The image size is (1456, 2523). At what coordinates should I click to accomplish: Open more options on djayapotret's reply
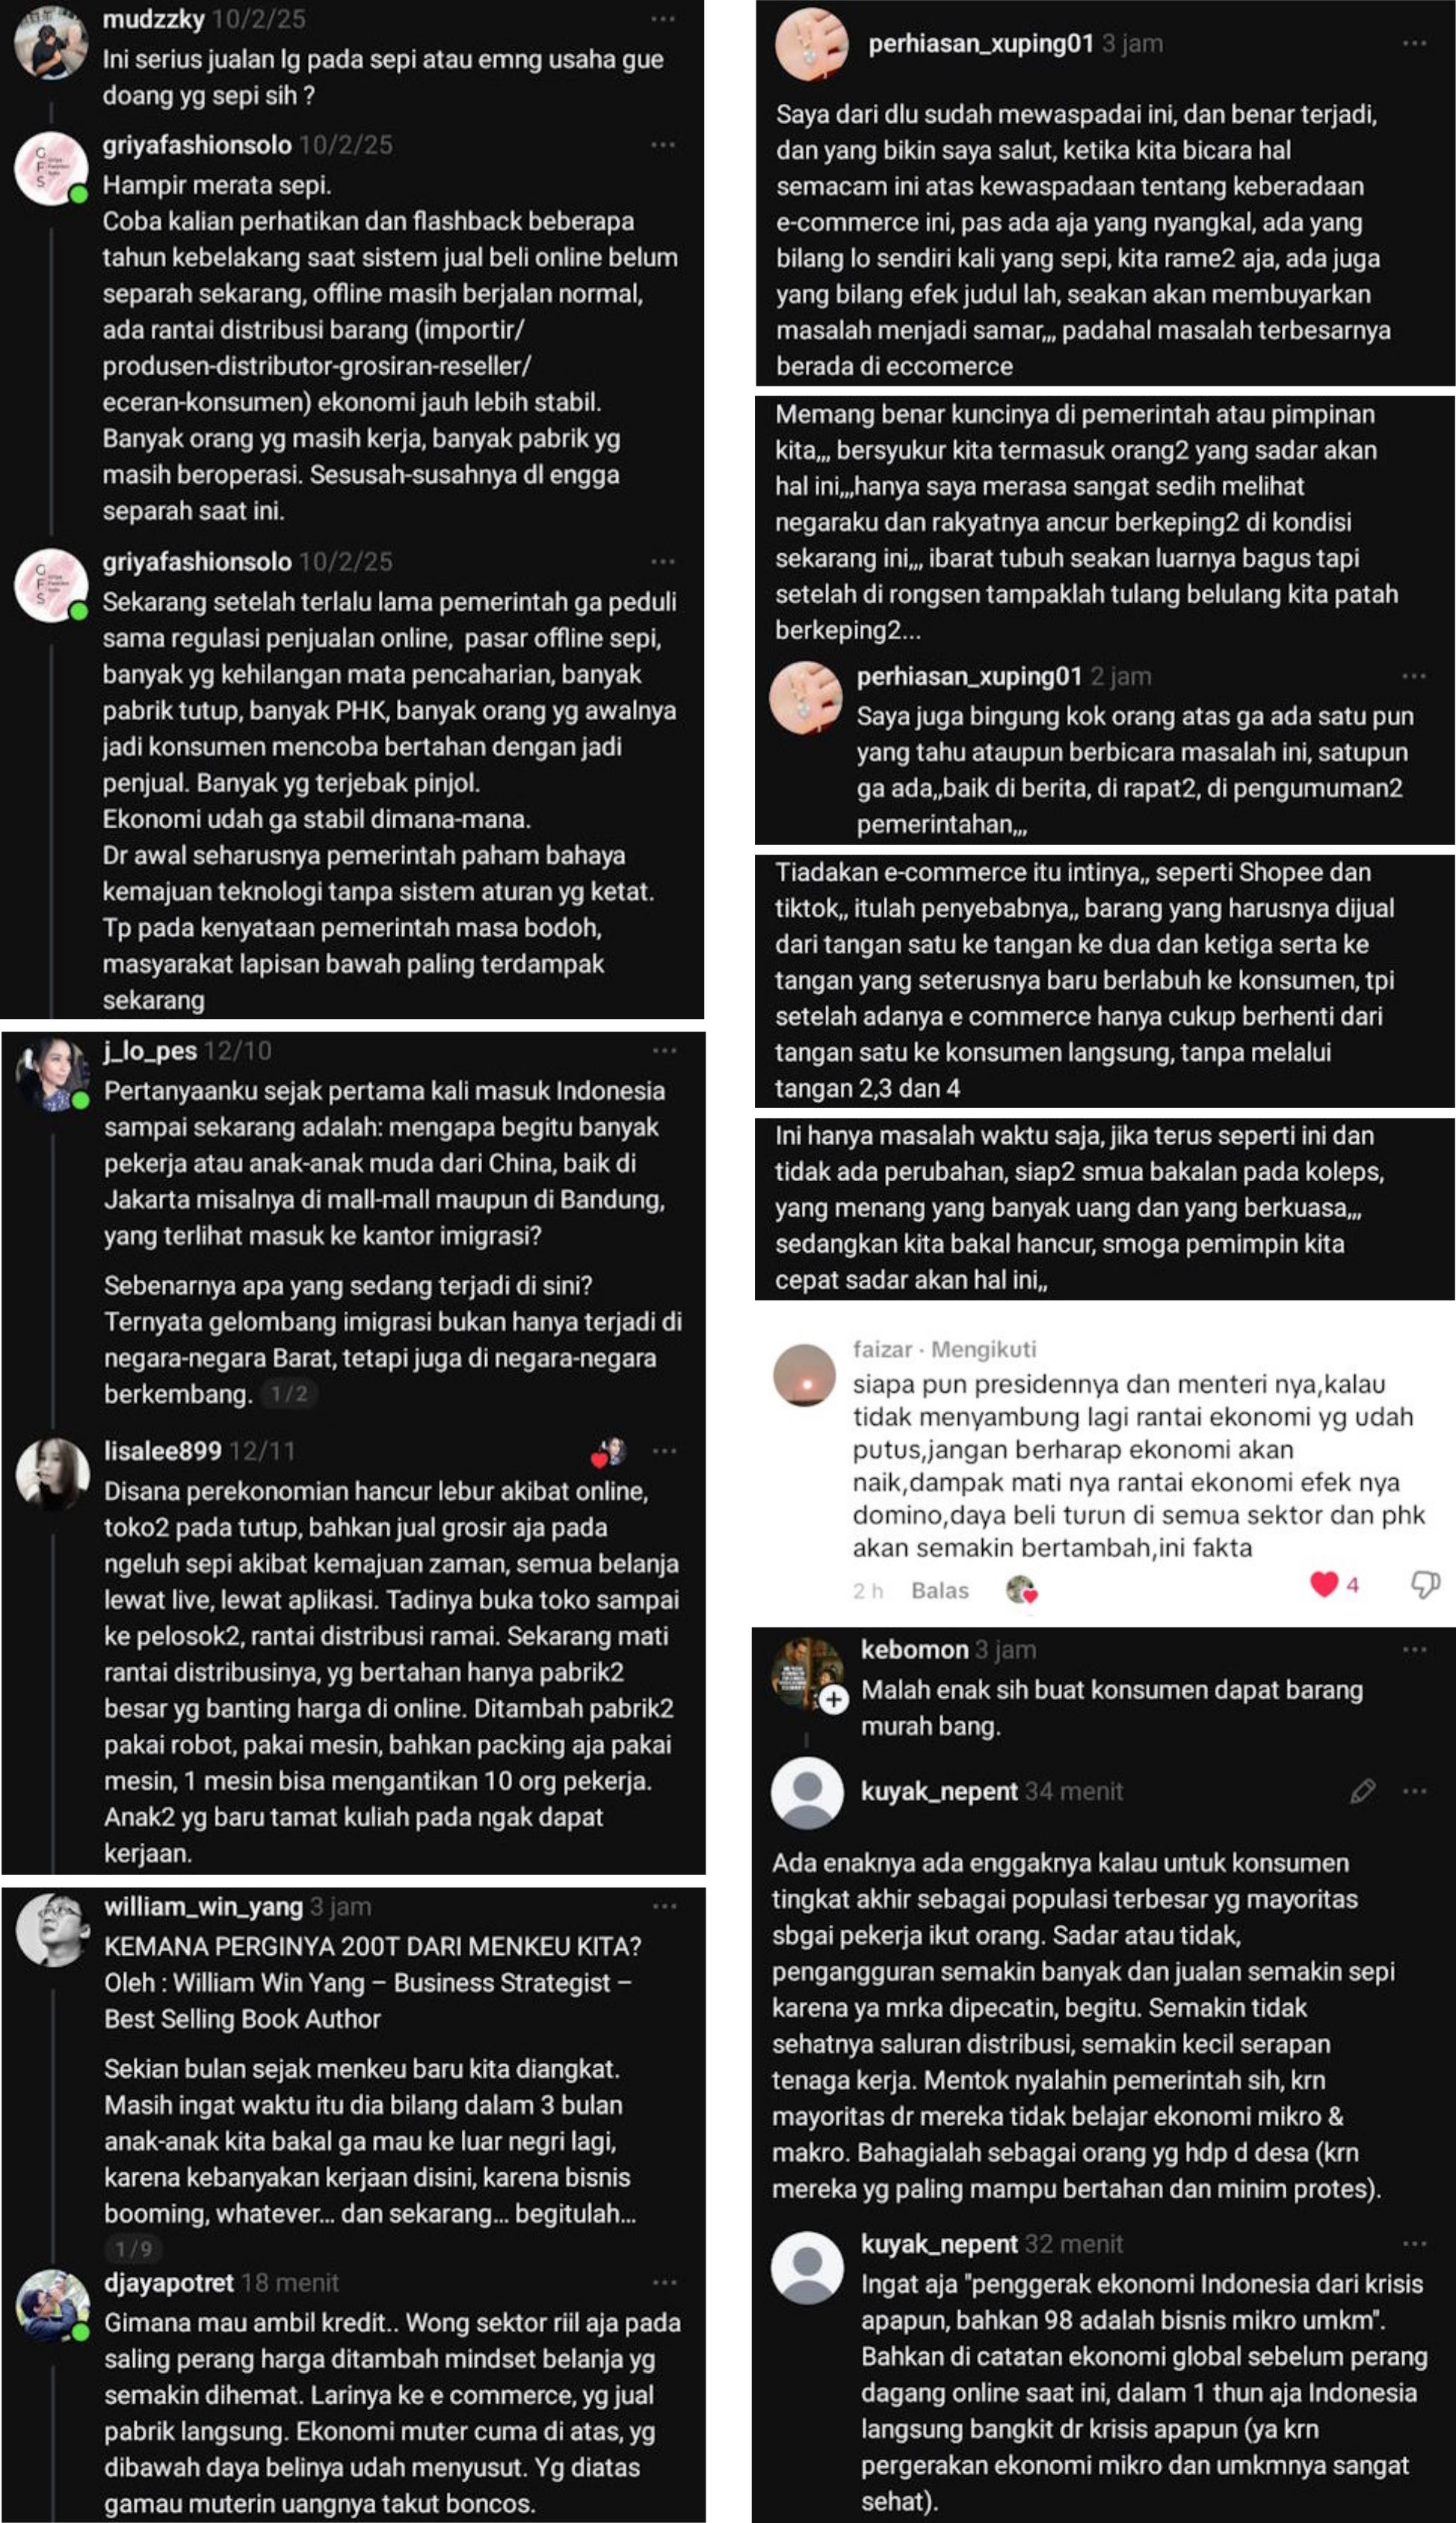coord(664,2282)
